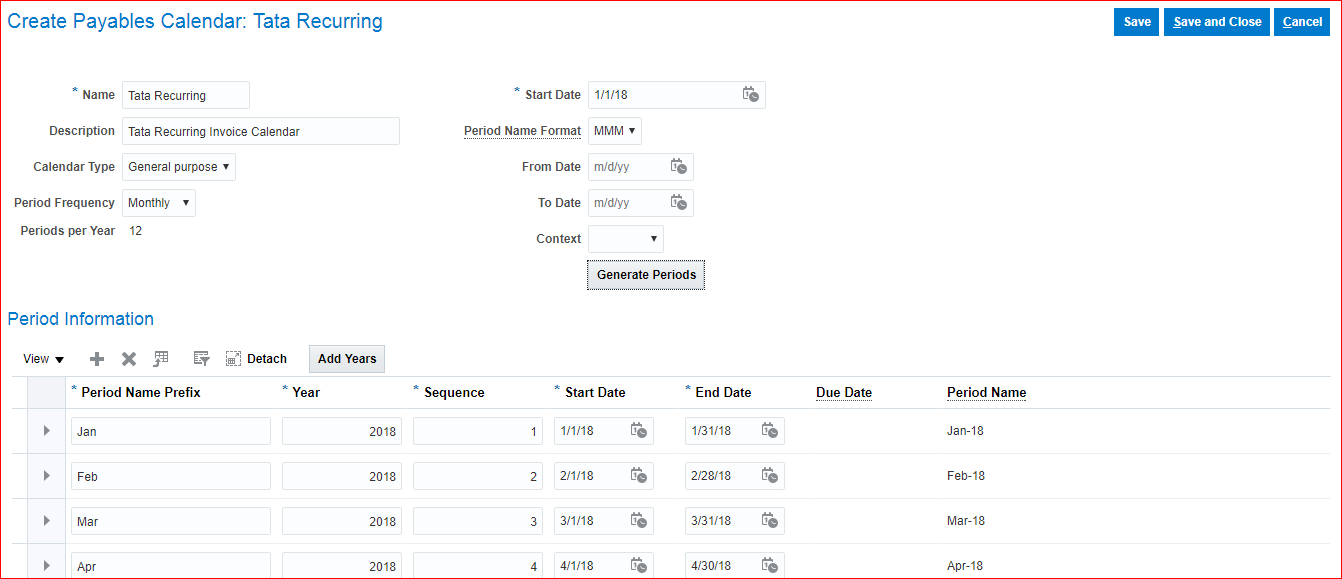Open the Period Name Format dropdown

pos(615,131)
